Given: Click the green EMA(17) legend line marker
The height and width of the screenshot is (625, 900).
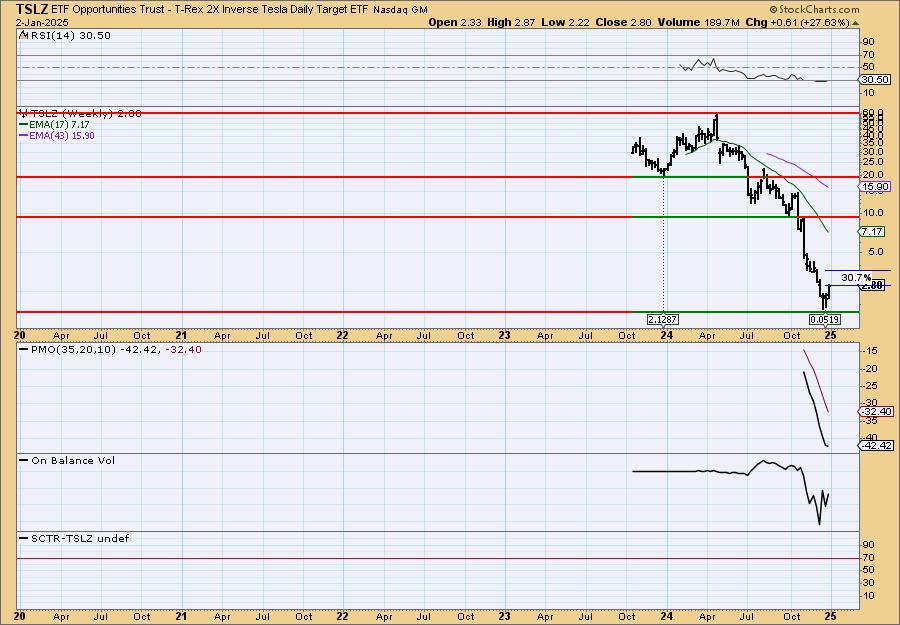Looking at the screenshot, I should point(23,125).
